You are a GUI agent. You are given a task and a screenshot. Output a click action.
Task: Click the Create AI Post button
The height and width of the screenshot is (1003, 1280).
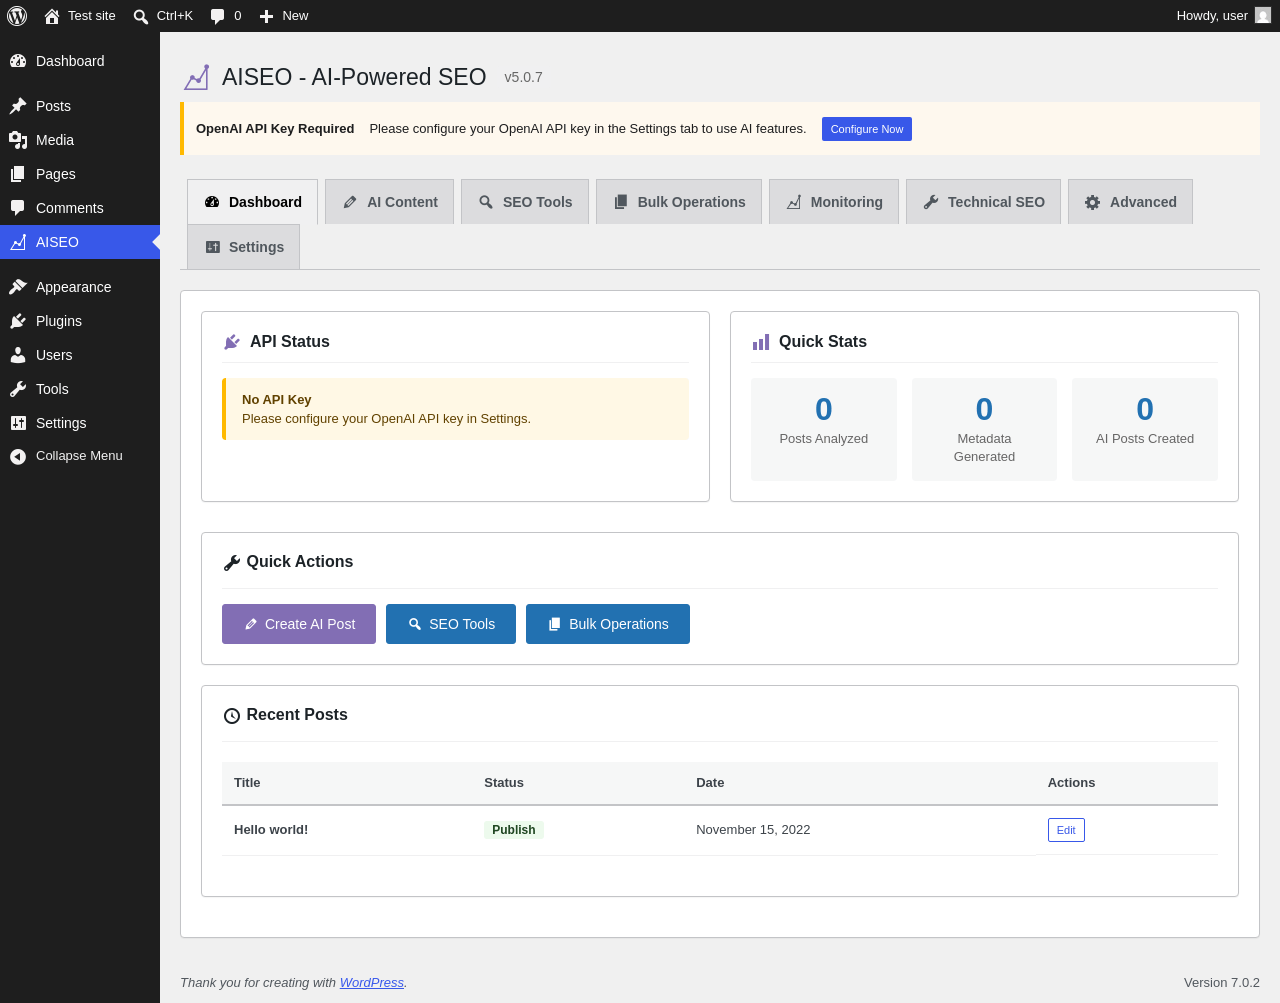coord(299,624)
